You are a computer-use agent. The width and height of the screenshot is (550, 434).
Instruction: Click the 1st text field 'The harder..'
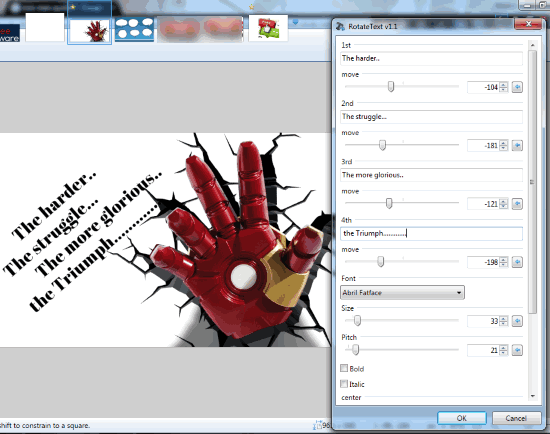tap(431, 58)
